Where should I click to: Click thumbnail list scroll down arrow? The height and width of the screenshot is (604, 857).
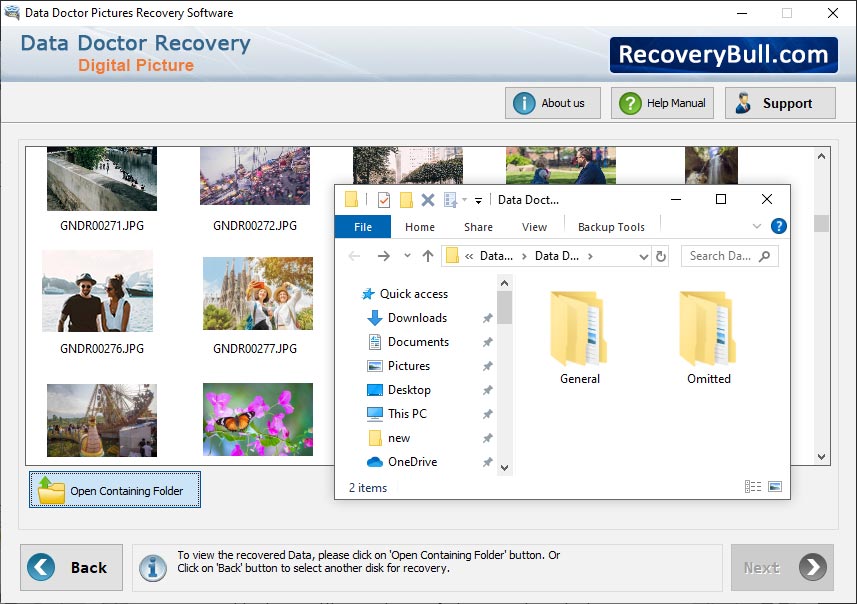tap(821, 456)
